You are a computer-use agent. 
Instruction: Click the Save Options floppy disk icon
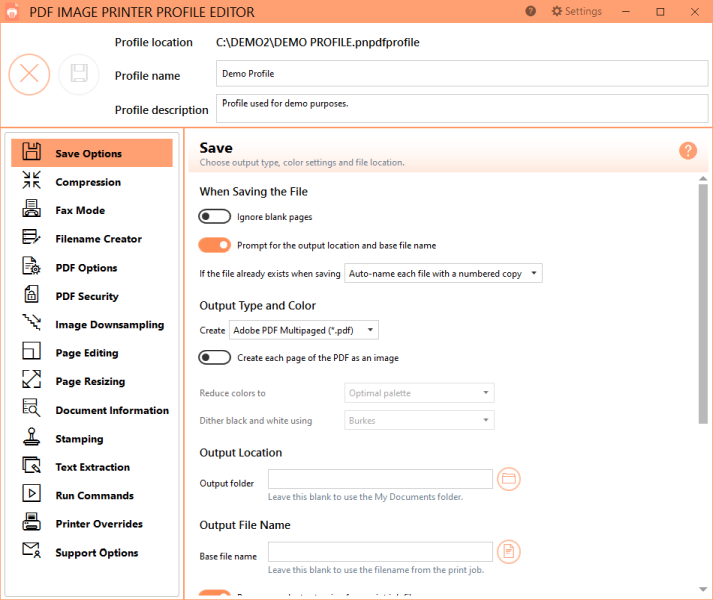31,151
